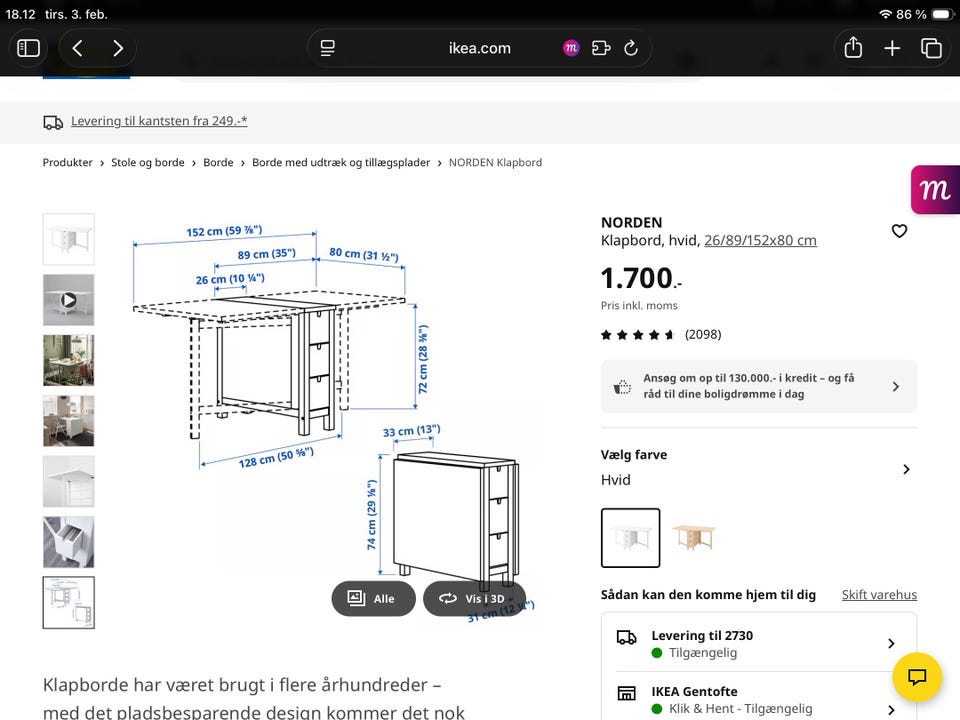Open the Vis i 3D viewer

point(474,598)
